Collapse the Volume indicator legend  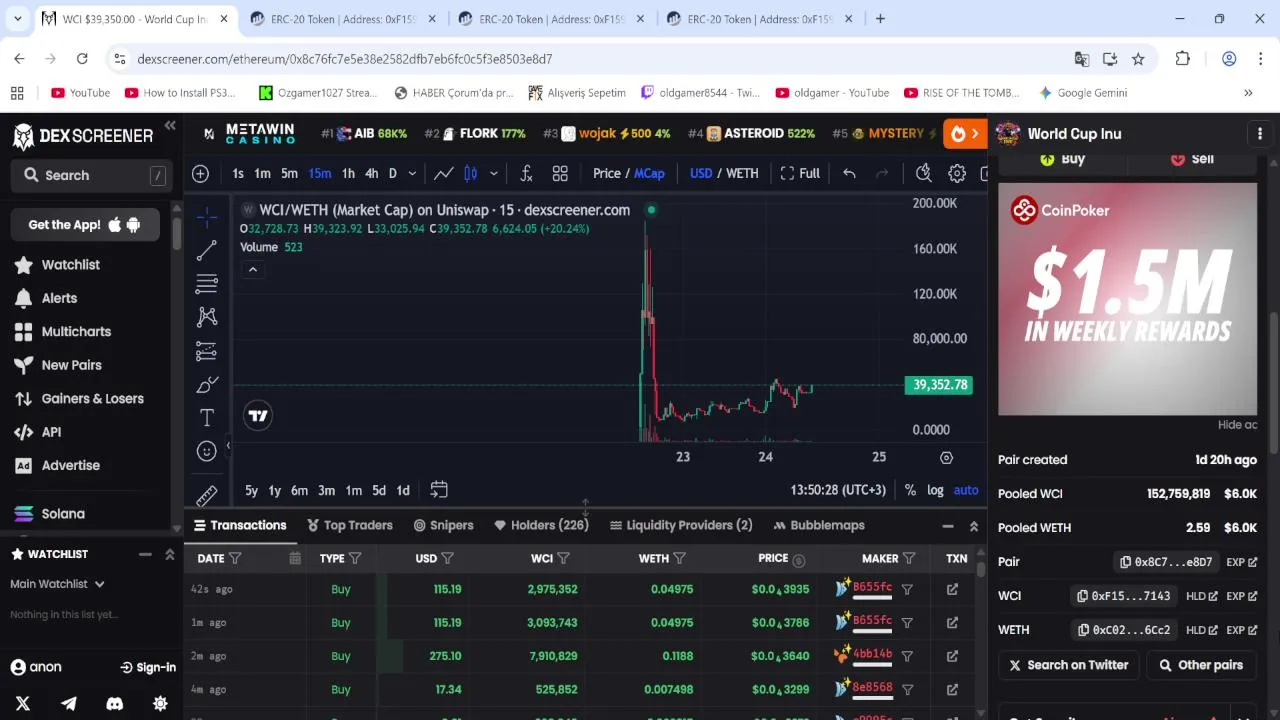click(x=253, y=269)
